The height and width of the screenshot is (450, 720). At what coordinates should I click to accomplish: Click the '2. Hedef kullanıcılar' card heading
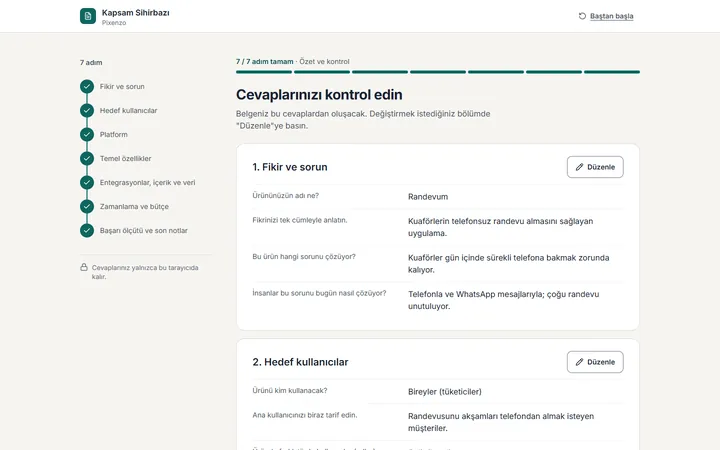coord(300,362)
